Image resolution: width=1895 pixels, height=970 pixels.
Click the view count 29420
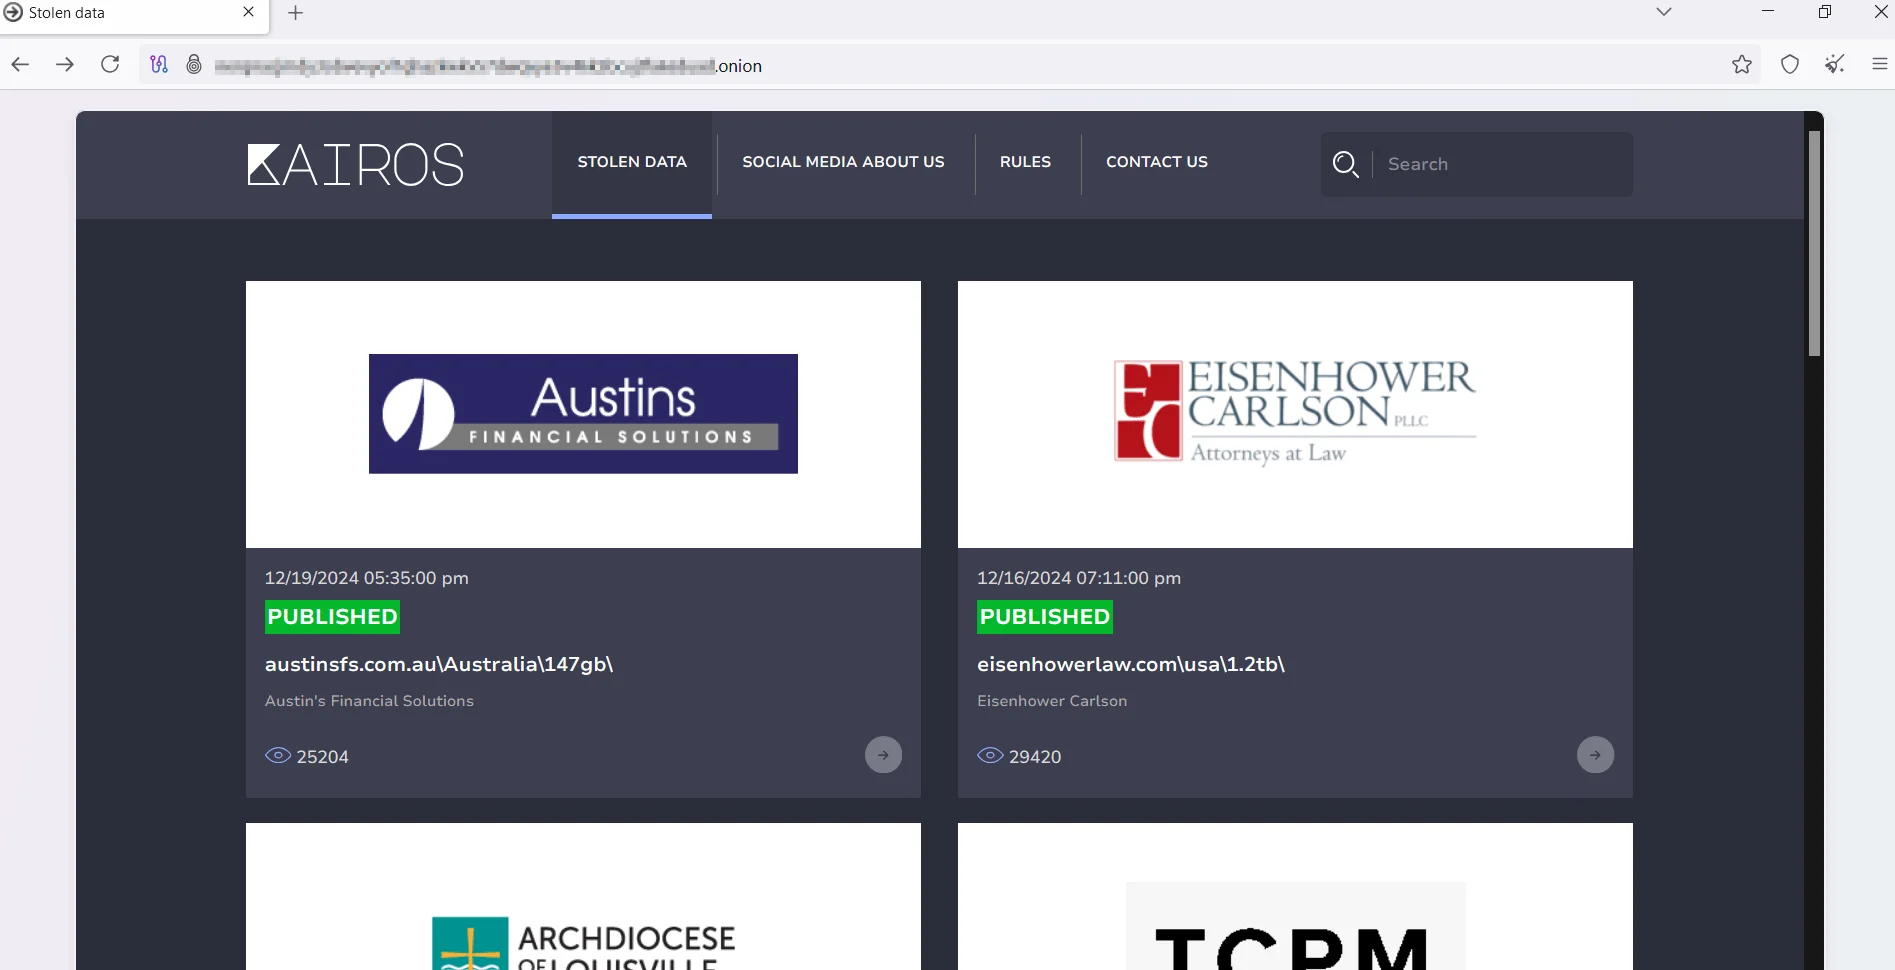[1035, 757]
